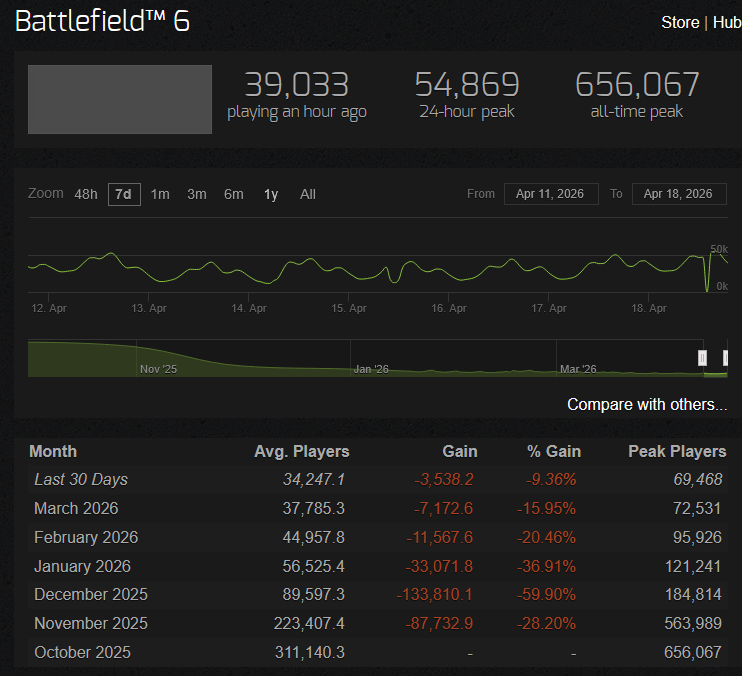
Task: Edit the From date field Apr 11, 2026
Action: coord(551,194)
